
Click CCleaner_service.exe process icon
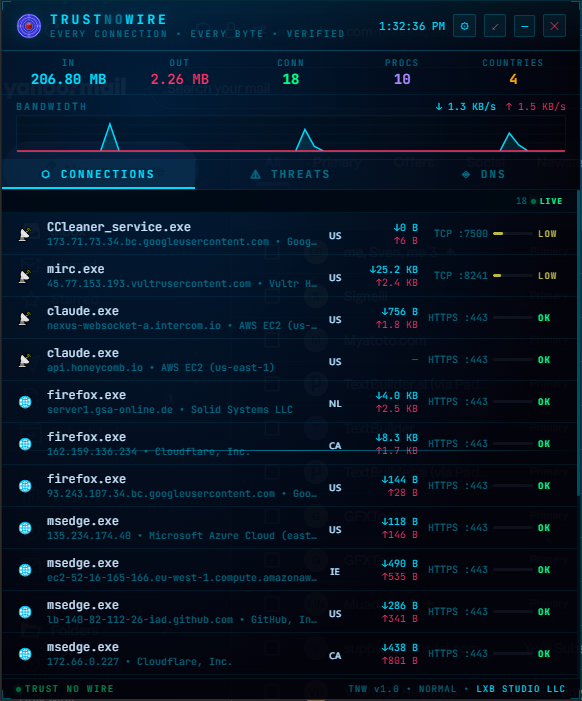(25, 234)
